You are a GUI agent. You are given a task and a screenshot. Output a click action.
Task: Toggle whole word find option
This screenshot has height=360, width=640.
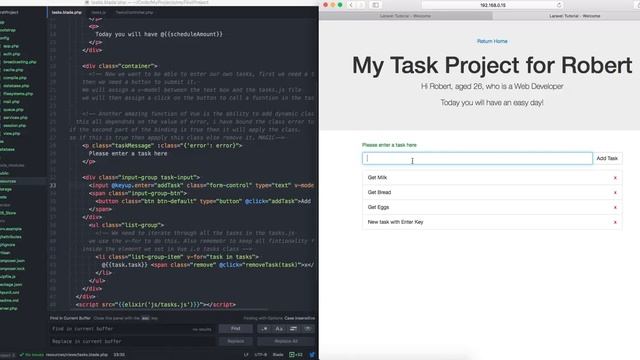308,329
